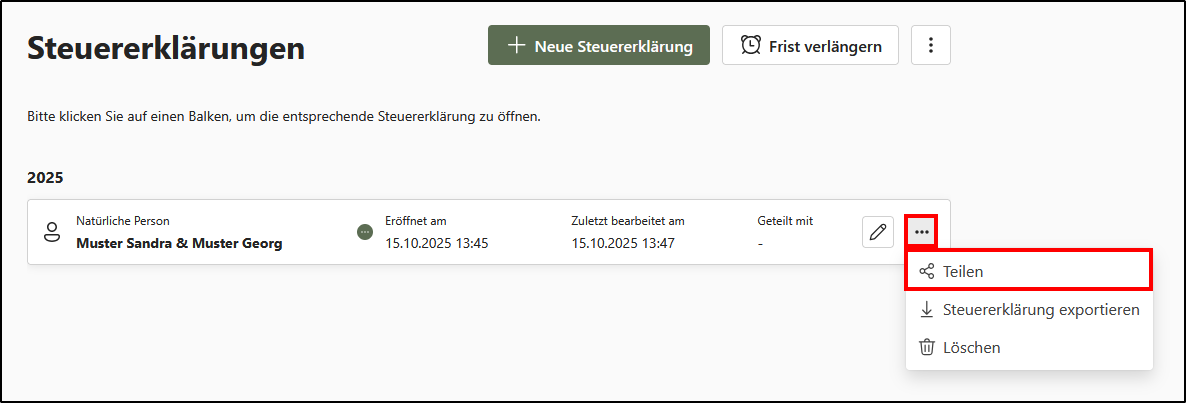The image size is (1186, 403).
Task: Click the download arrow export icon
Action: click(x=926, y=309)
